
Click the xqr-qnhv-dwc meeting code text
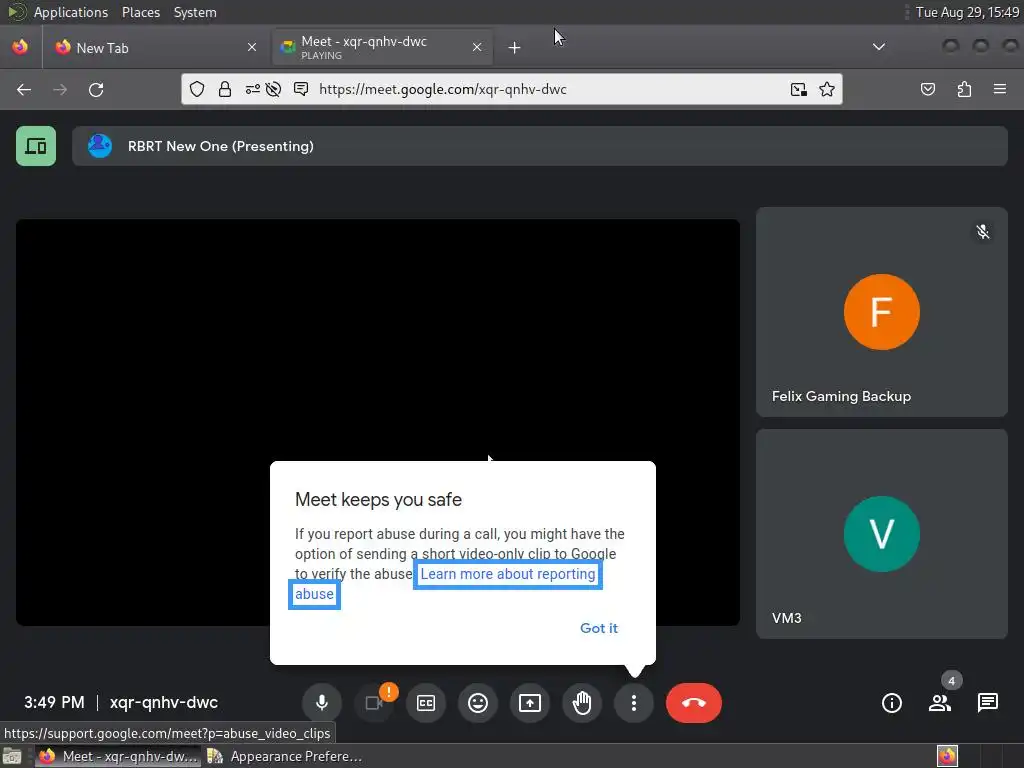coord(164,703)
